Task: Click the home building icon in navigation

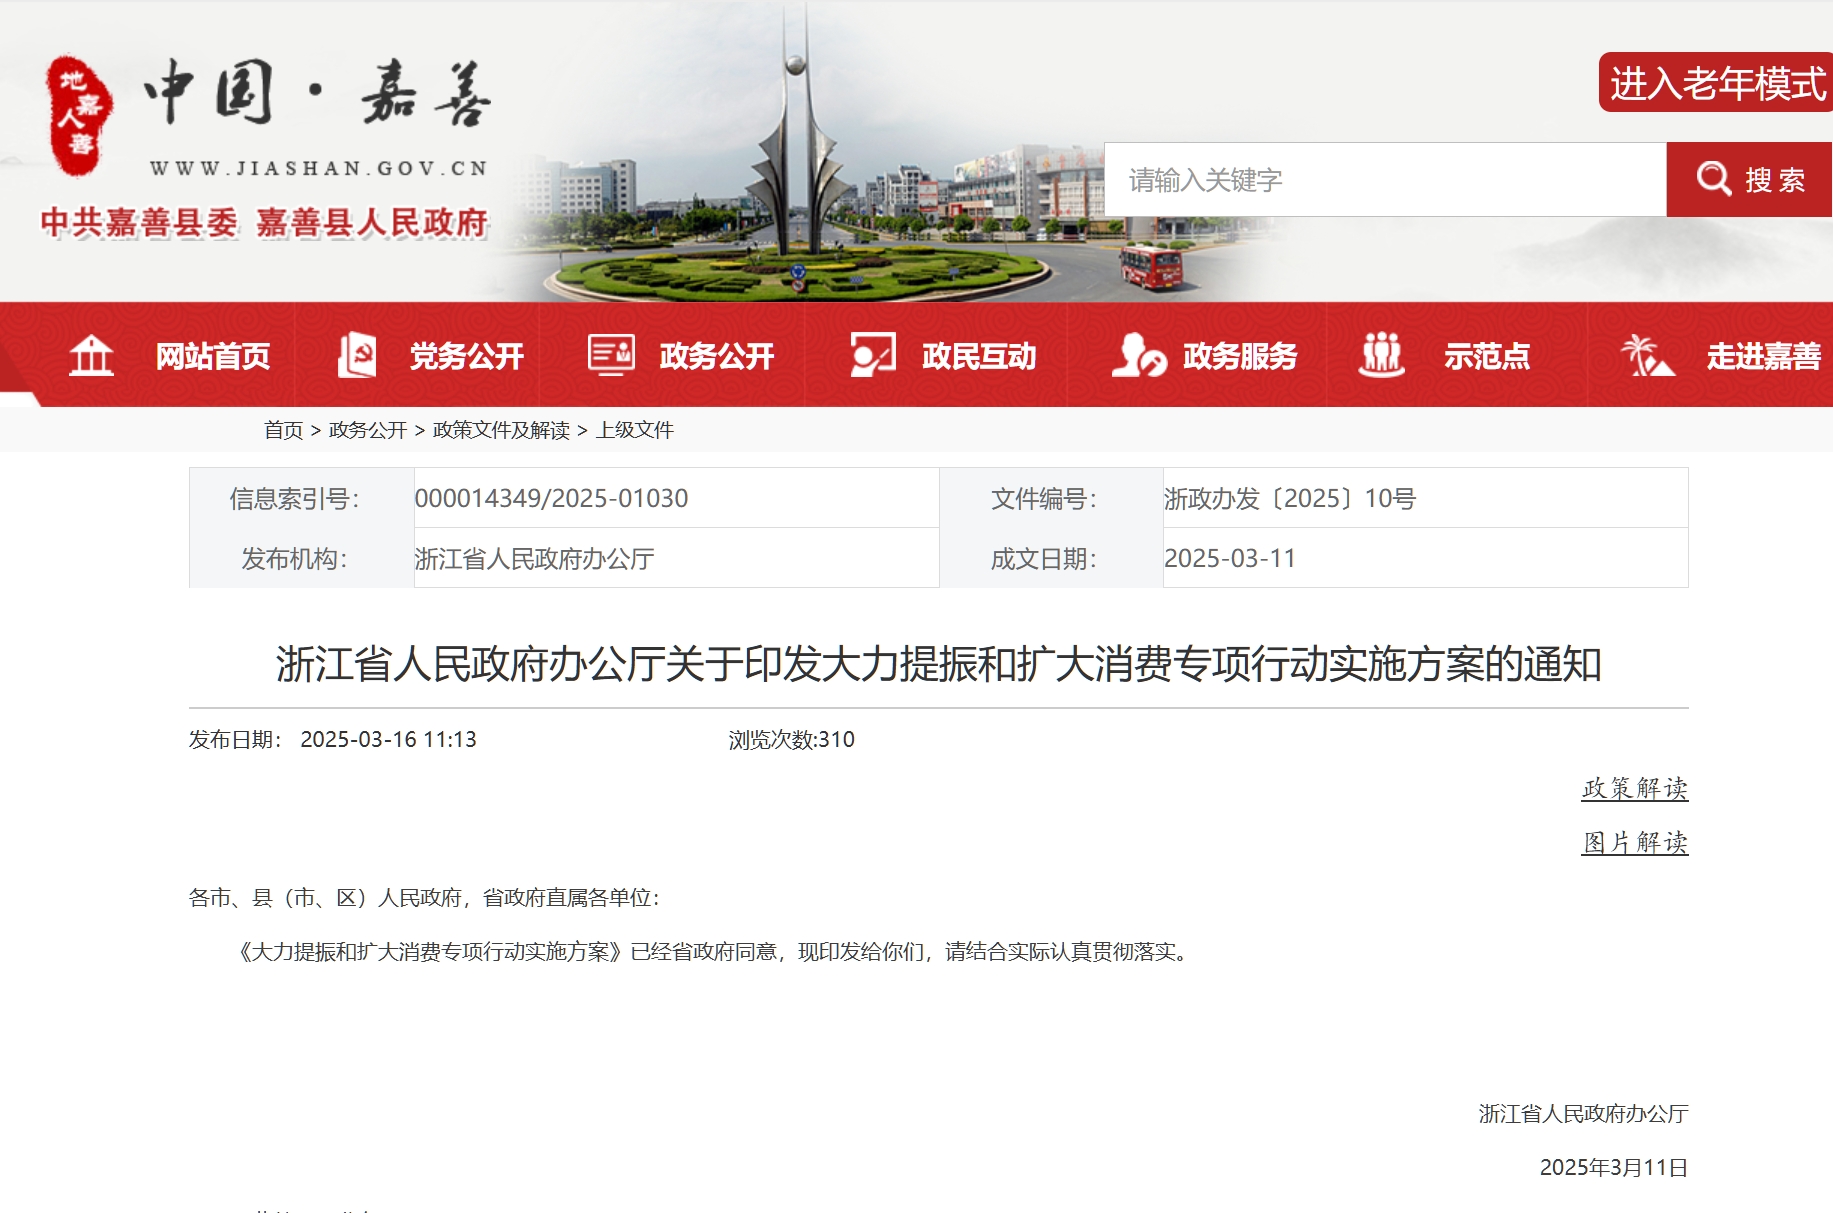Action: (x=91, y=355)
